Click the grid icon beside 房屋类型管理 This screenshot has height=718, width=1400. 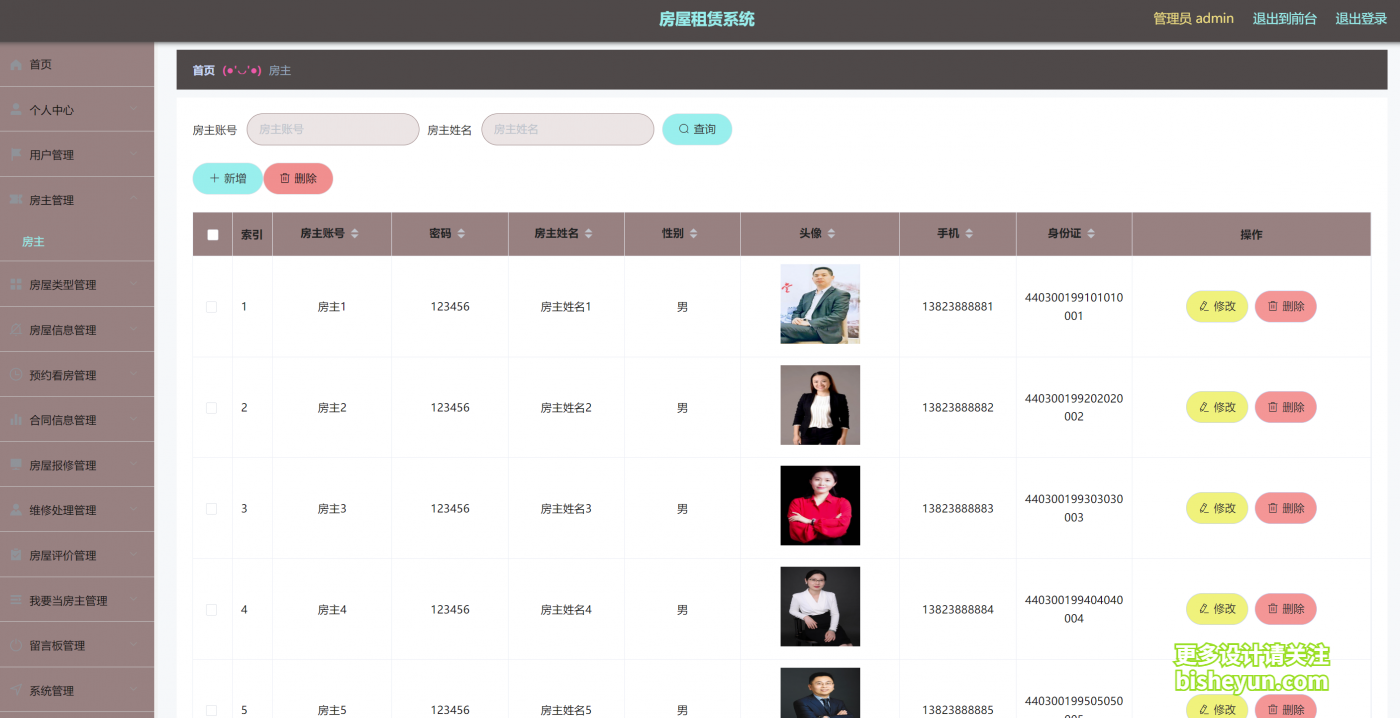(16, 285)
